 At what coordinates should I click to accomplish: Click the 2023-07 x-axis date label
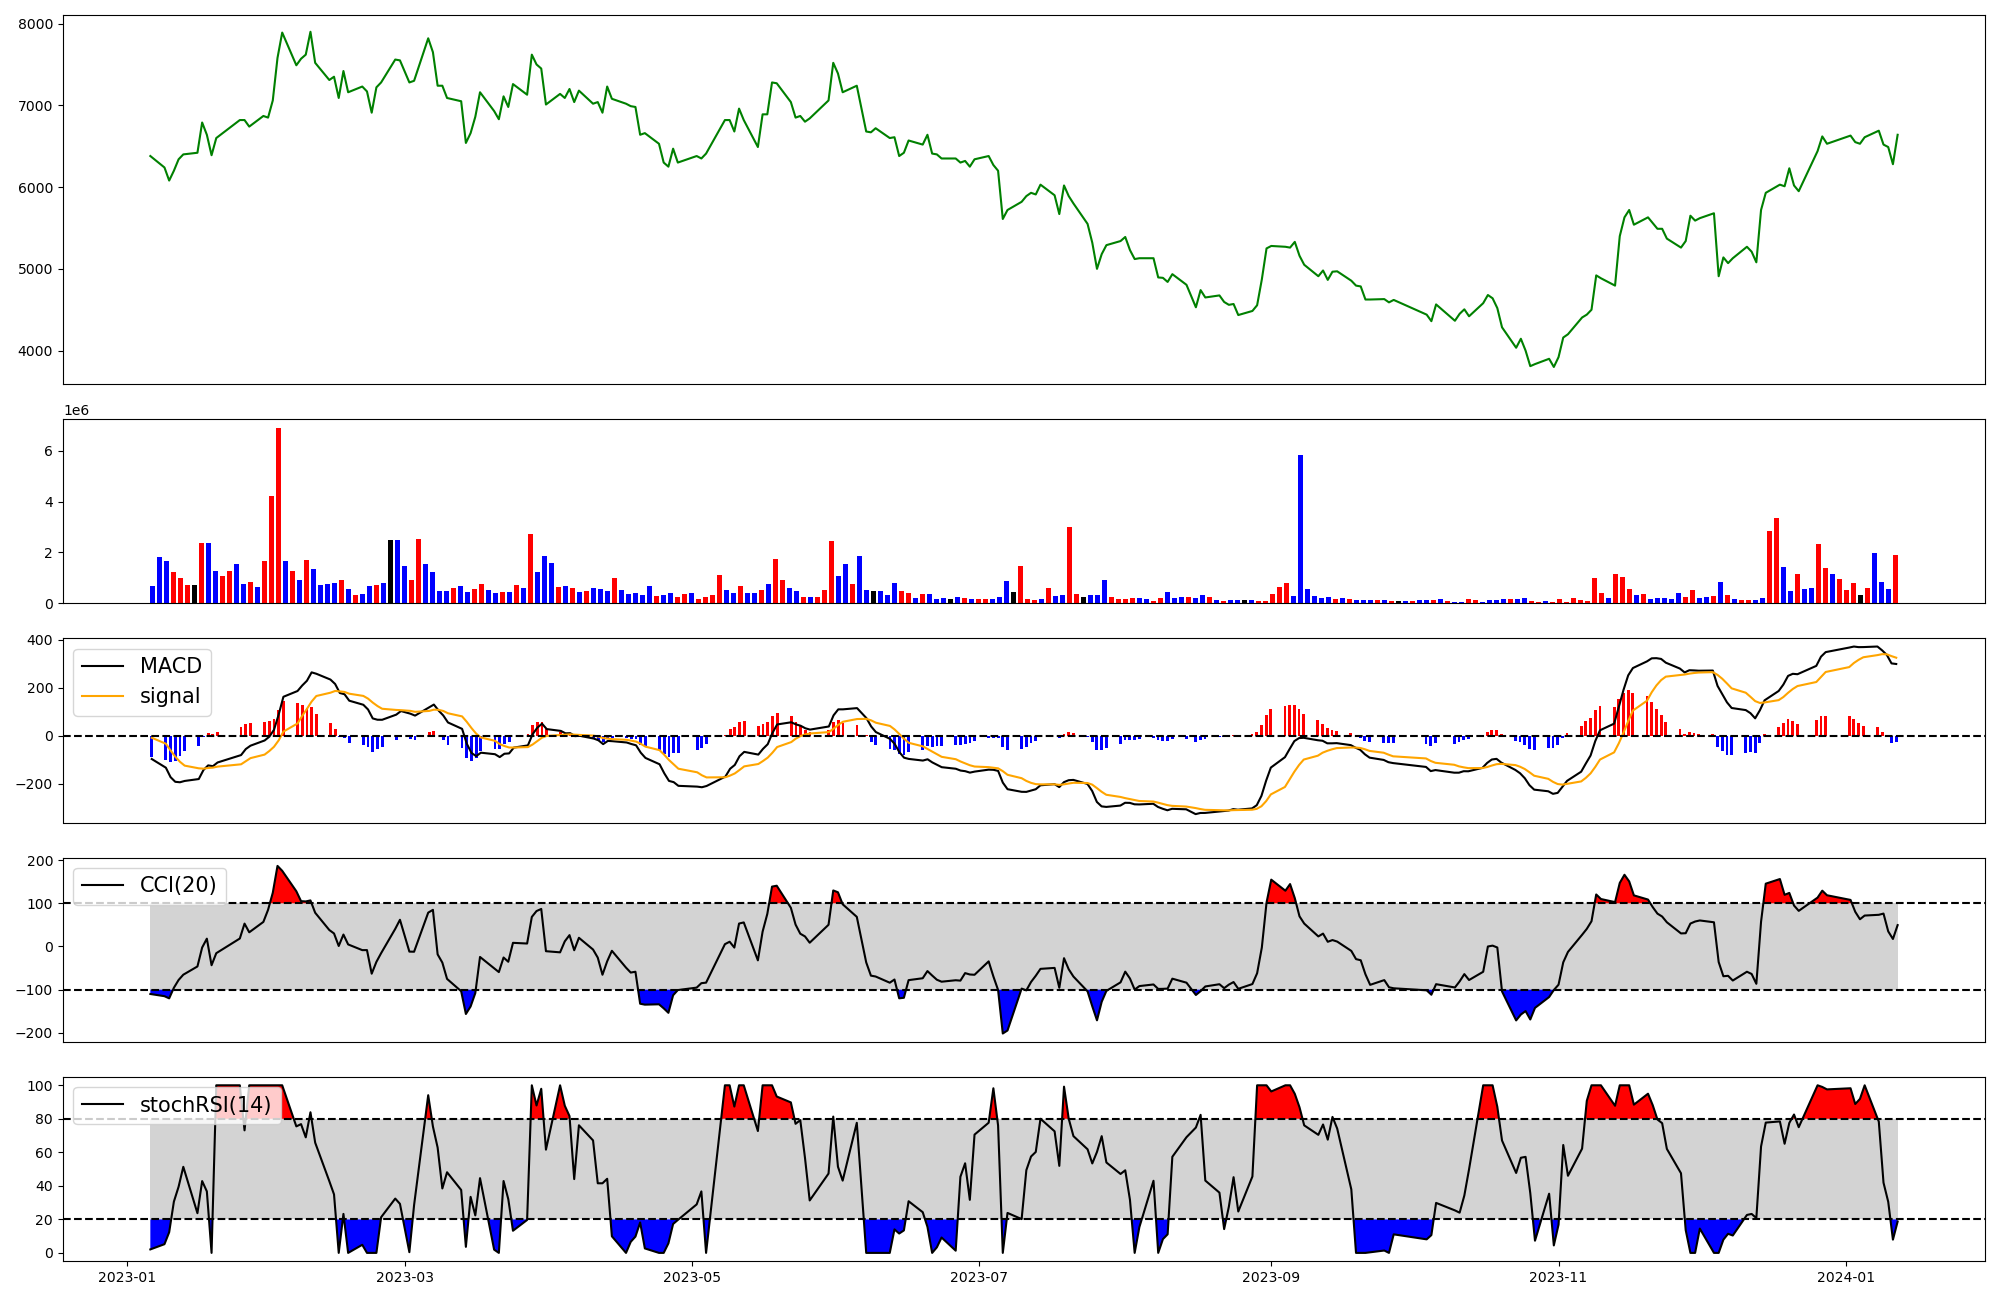pyautogui.click(x=978, y=1277)
